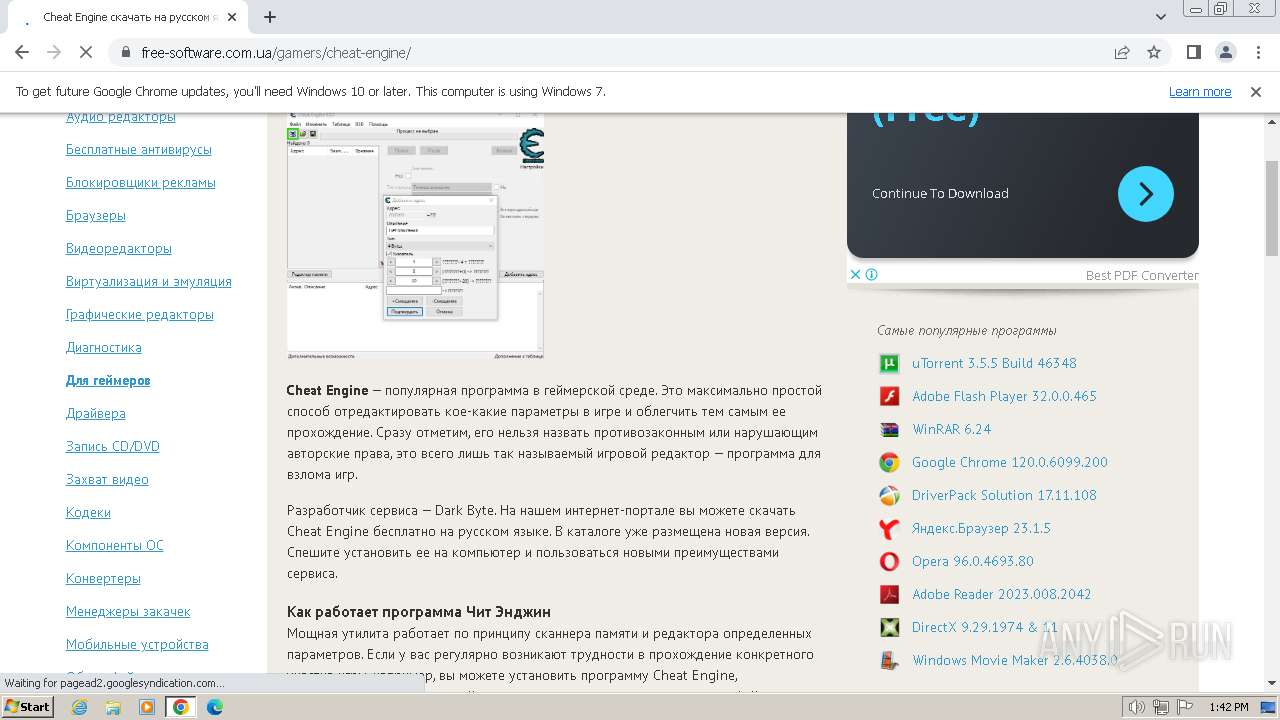Open Microsoft Edge from the taskbar

click(x=214, y=707)
